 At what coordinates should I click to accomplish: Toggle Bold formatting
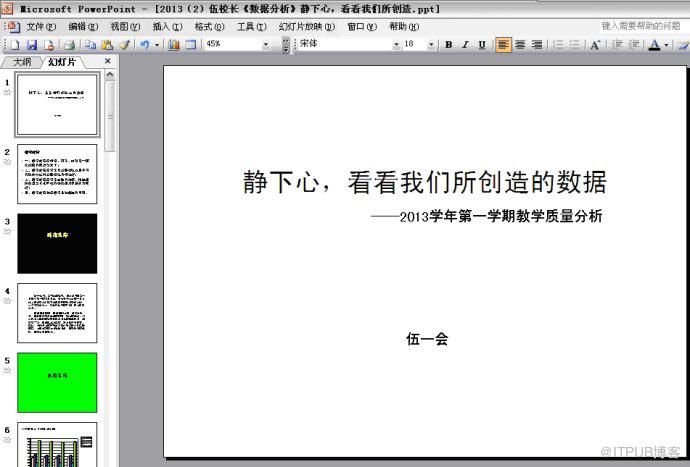[448, 44]
